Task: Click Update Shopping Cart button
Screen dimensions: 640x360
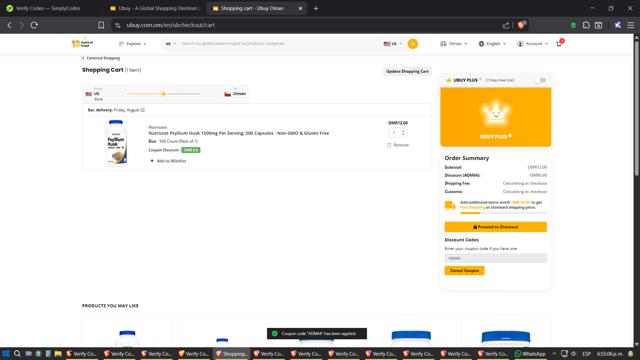Action: click(x=407, y=71)
